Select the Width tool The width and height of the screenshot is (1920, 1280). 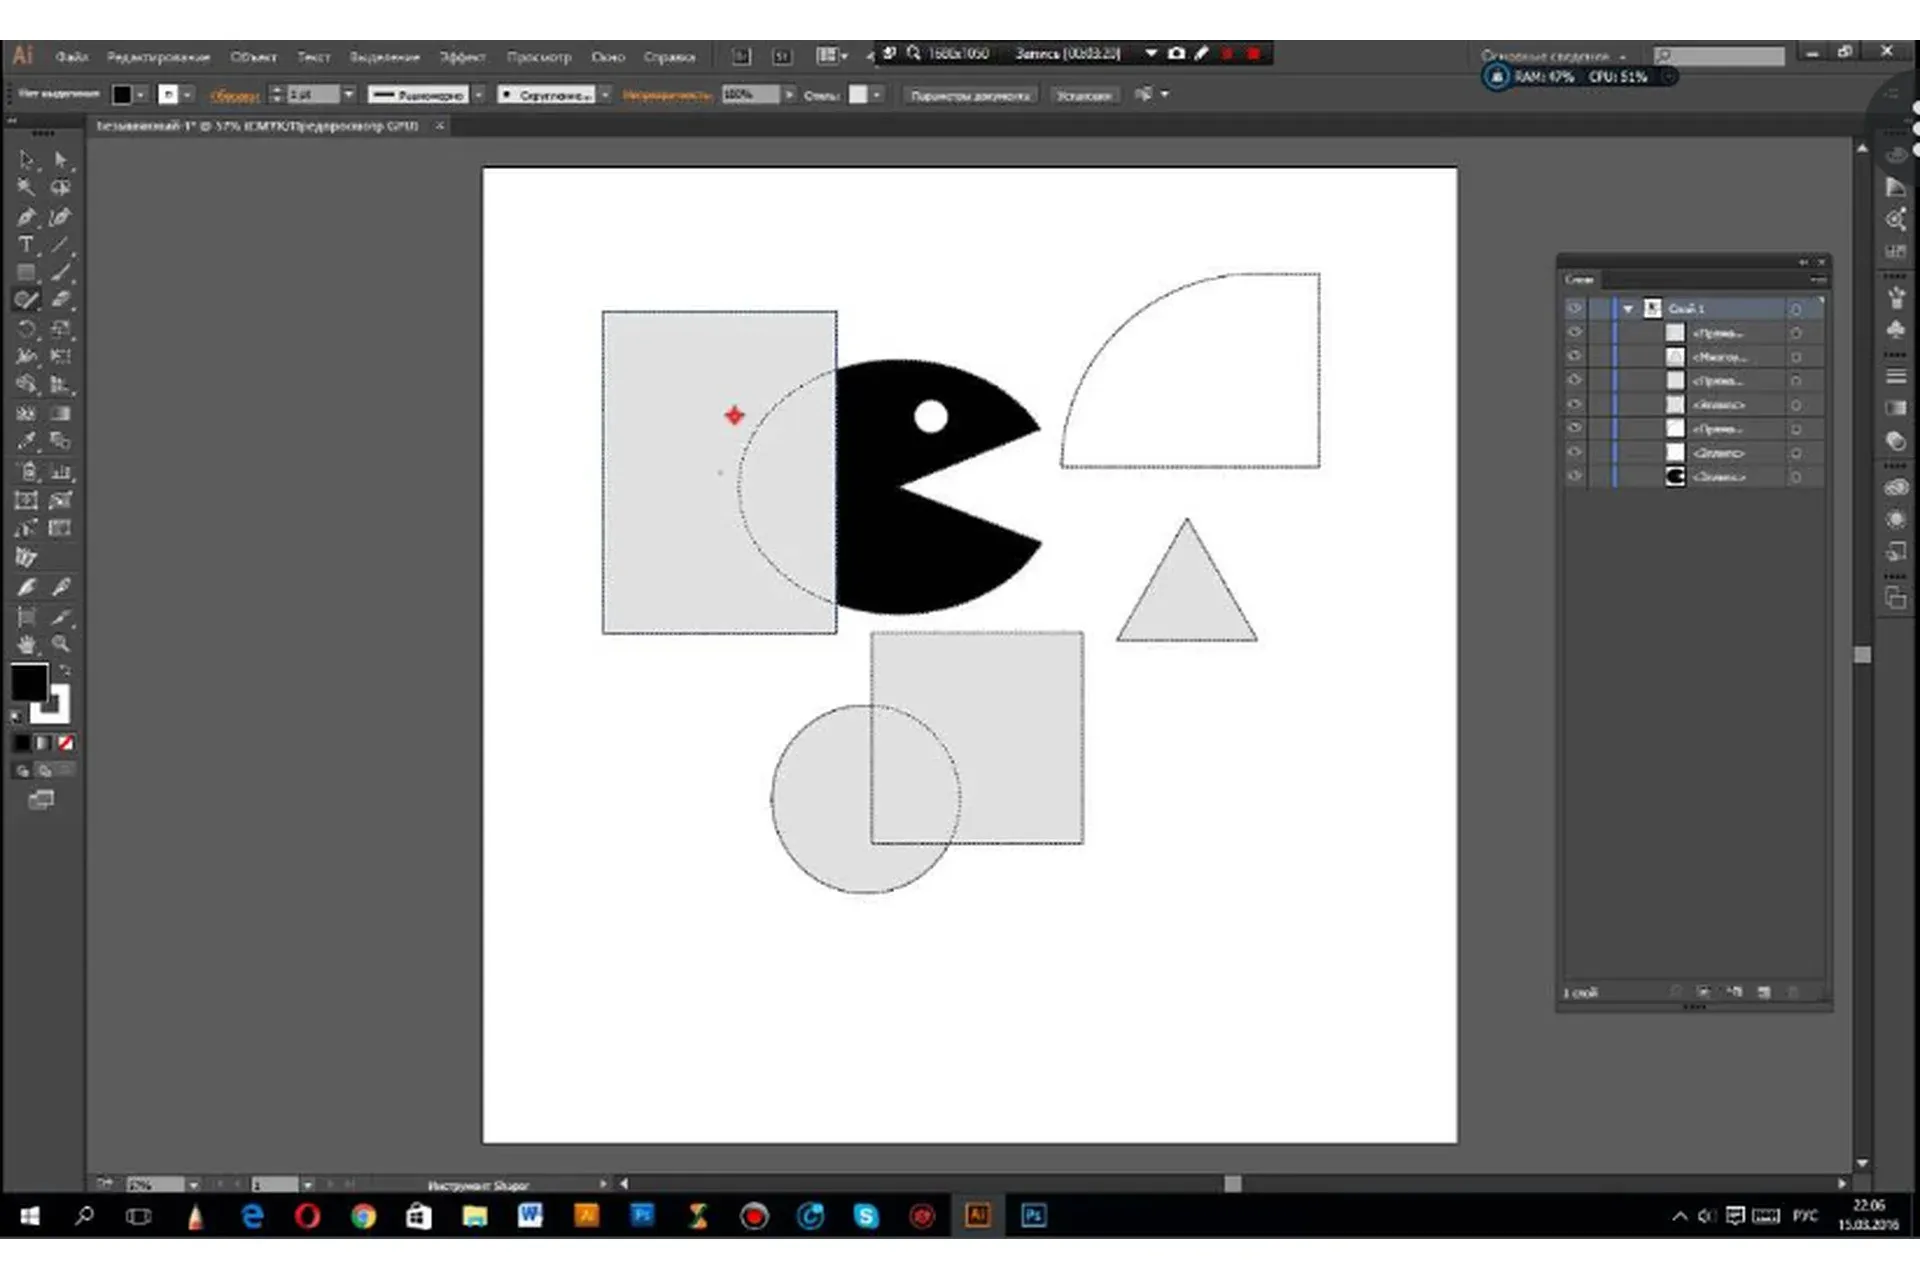(x=27, y=357)
